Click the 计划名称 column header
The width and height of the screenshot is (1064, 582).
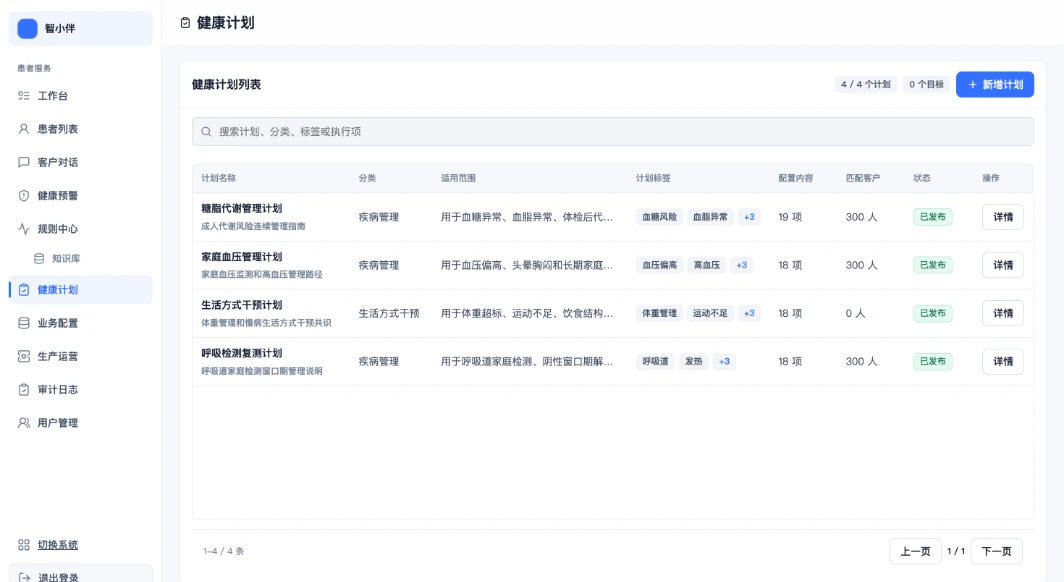[x=218, y=178]
